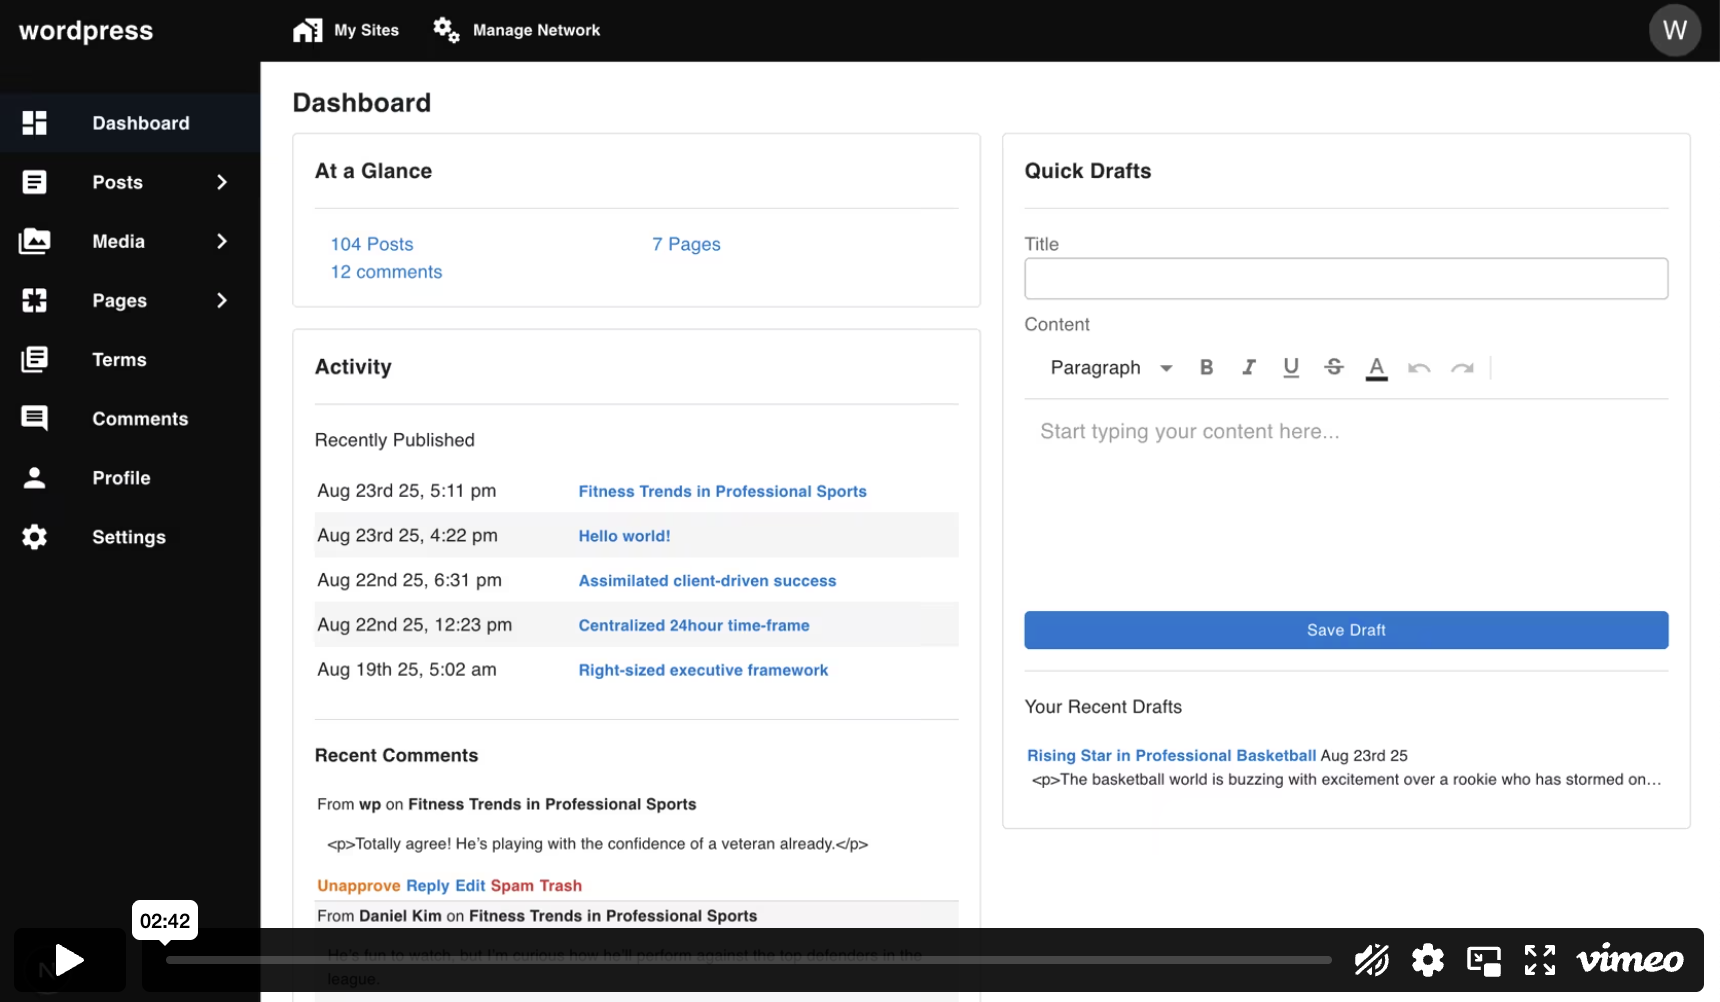Apply strikethrough formatting in Quick Drafts
Viewport: 1720px width, 1002px height.
[1334, 367]
